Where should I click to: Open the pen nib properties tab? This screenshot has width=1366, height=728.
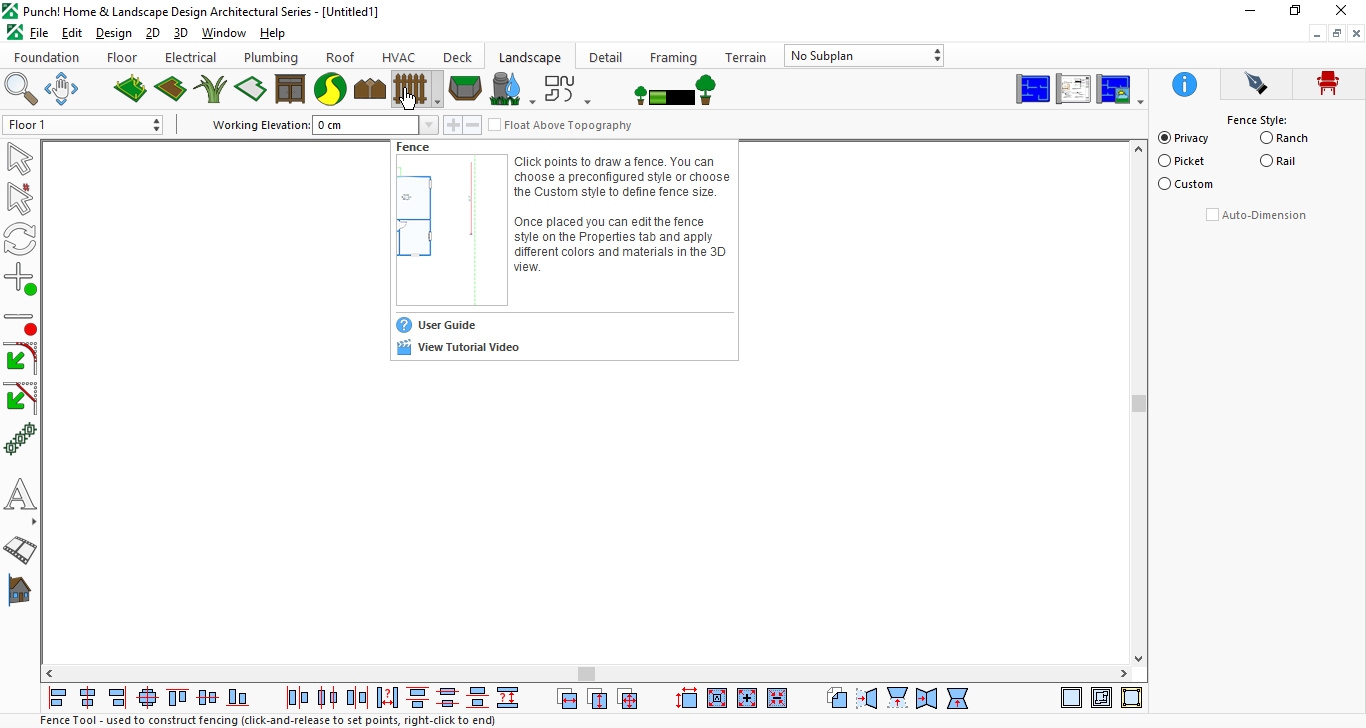pos(1255,83)
